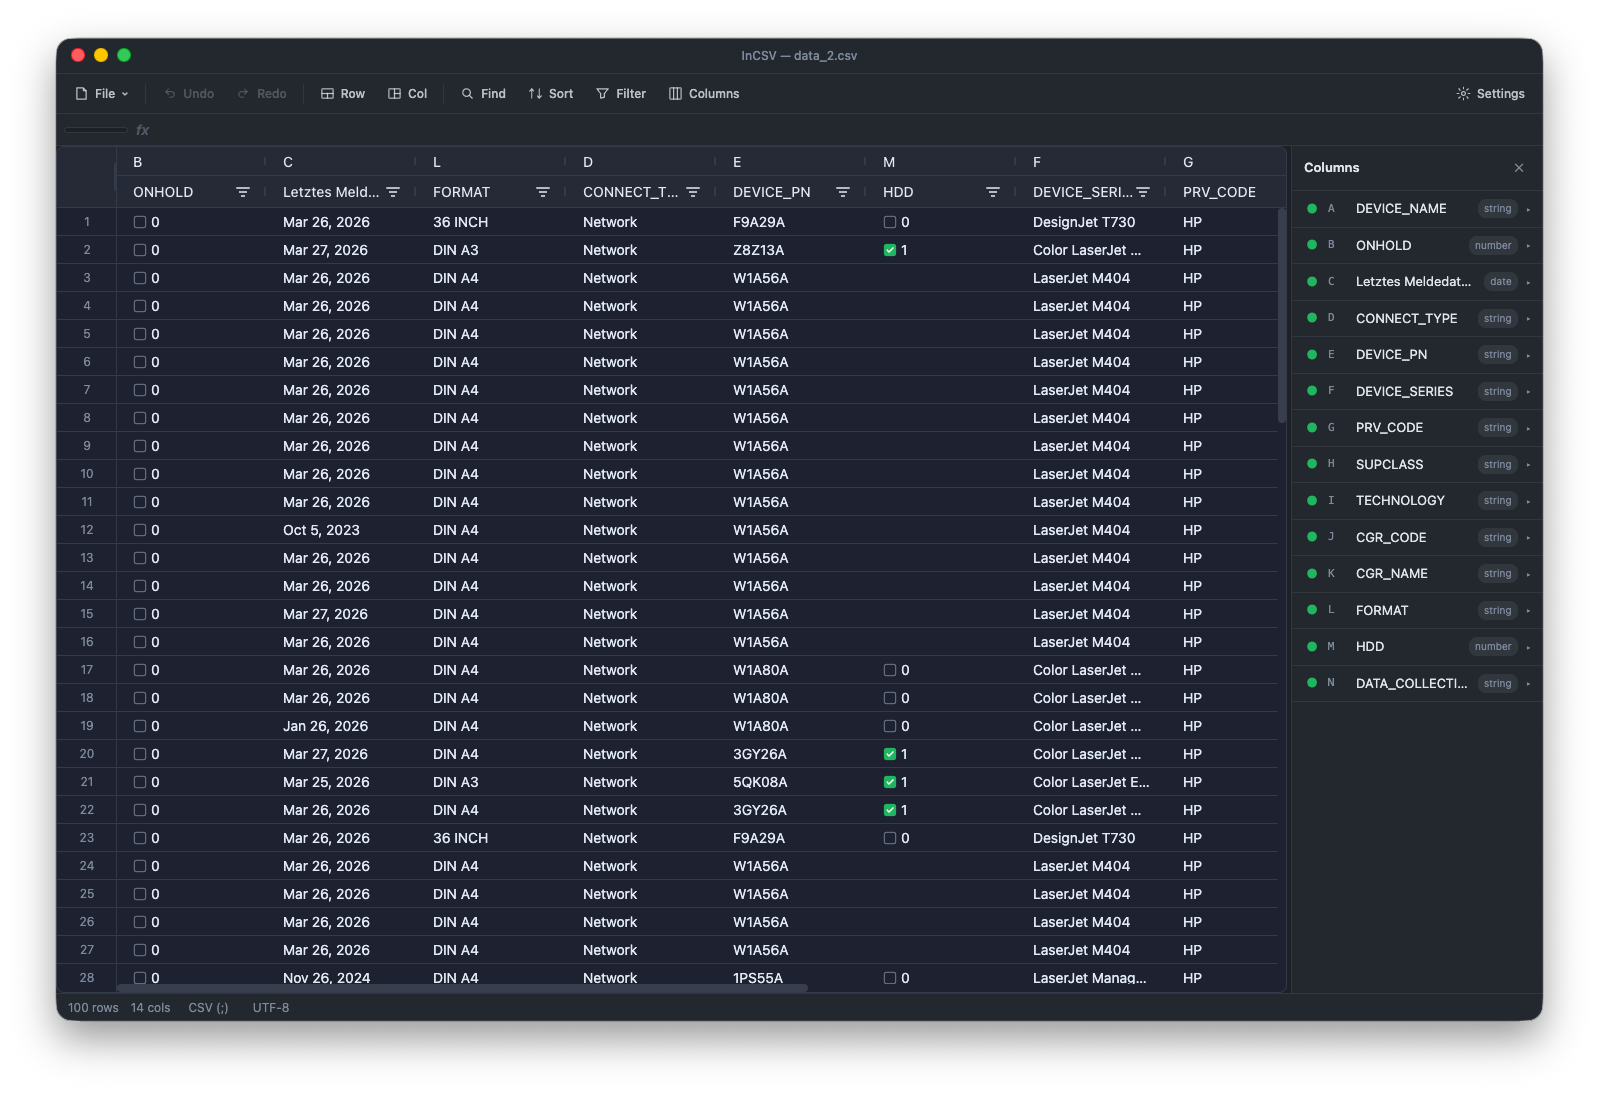Uncheck the HDD checkbox in row 20

tap(890, 754)
